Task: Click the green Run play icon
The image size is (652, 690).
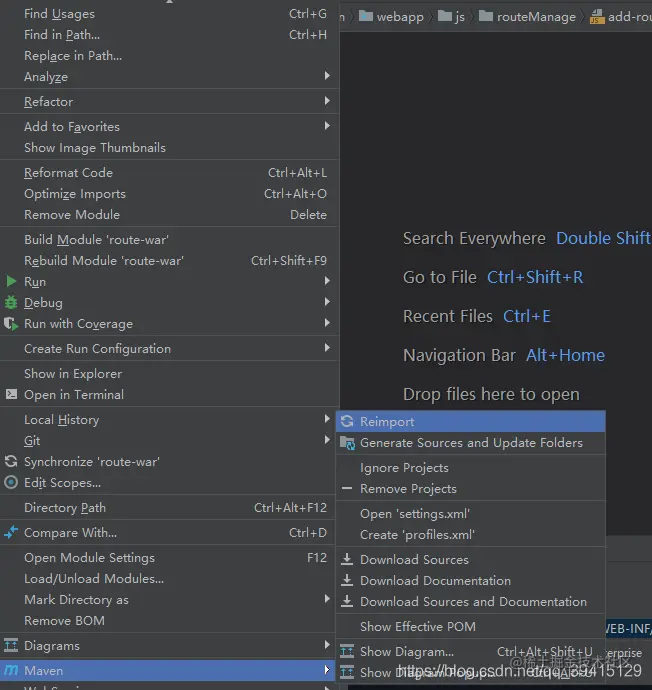Action: 11,281
